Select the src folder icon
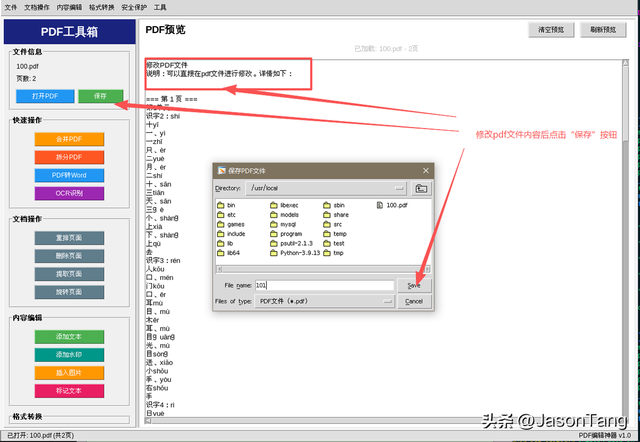Image resolution: width=640 pixels, height=442 pixels. (x=327, y=224)
